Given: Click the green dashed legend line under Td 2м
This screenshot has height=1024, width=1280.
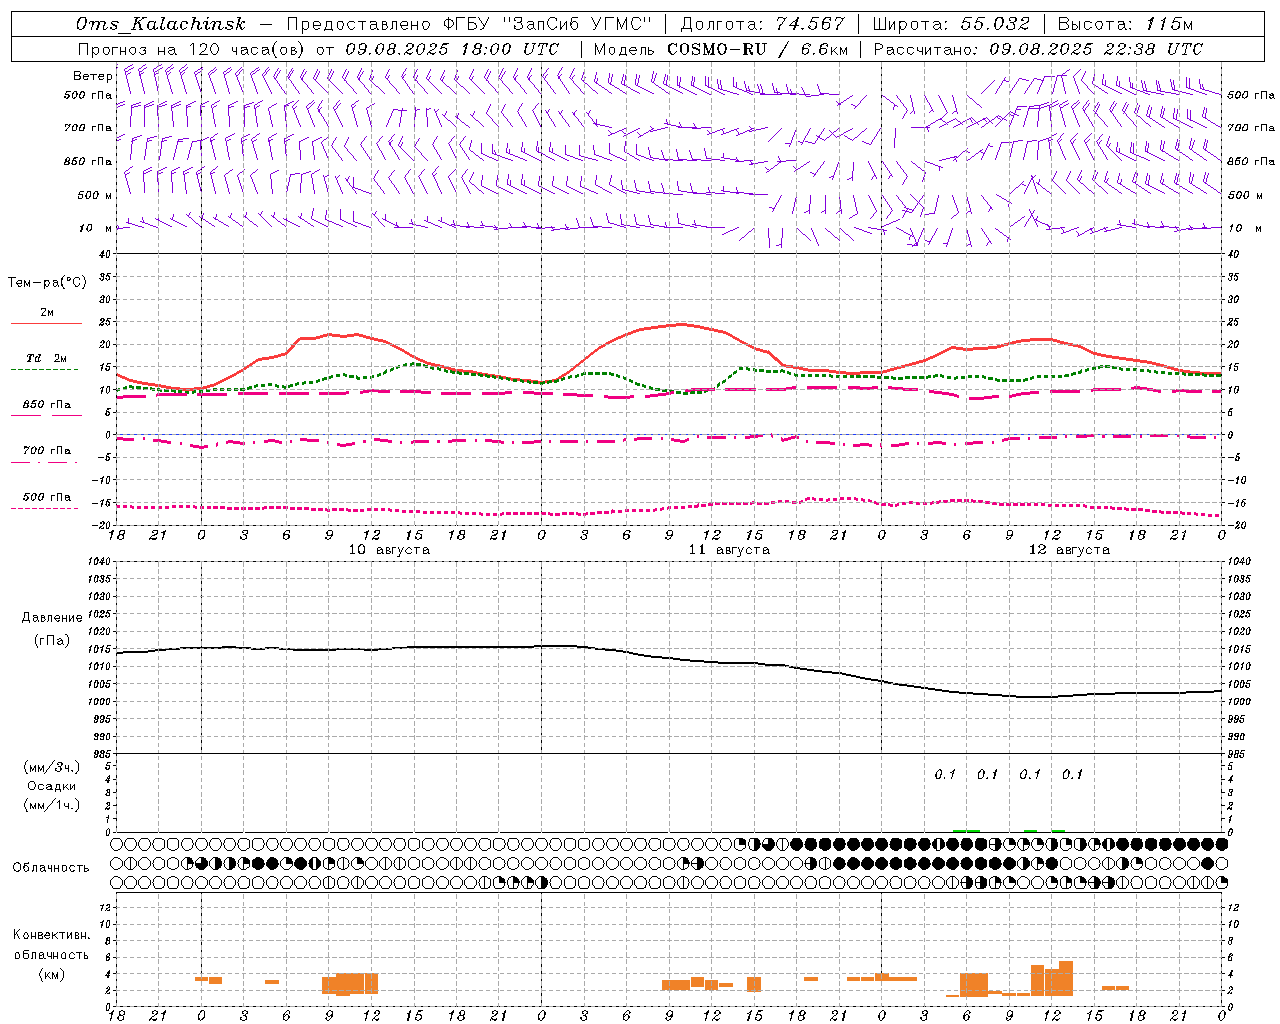Looking at the screenshot, I should tap(46, 369).
